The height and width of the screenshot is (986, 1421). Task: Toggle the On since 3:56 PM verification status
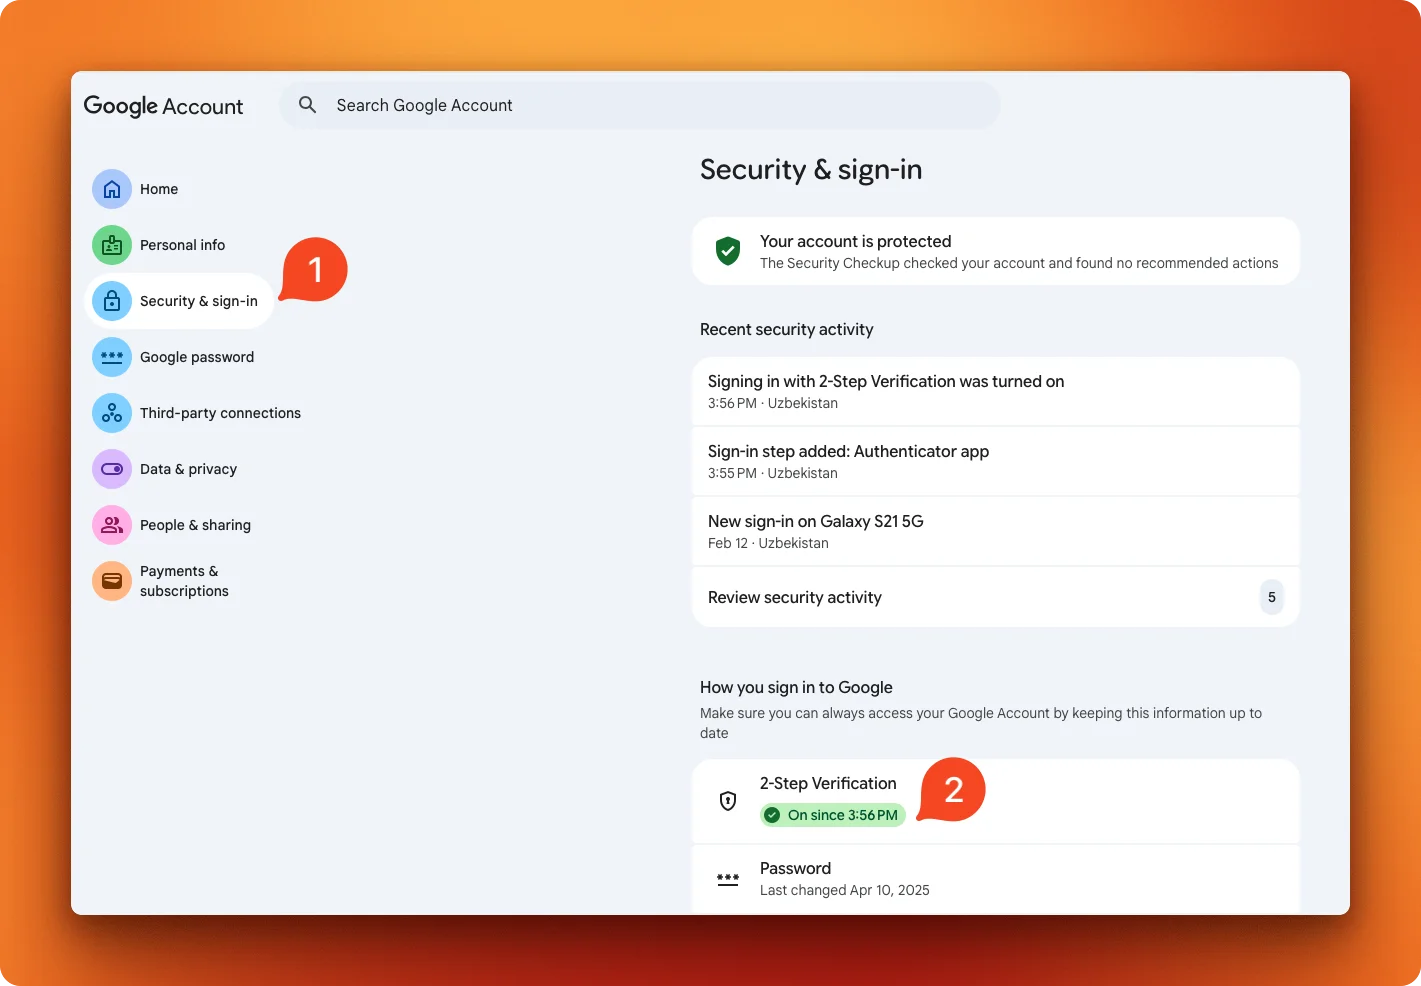[832, 814]
